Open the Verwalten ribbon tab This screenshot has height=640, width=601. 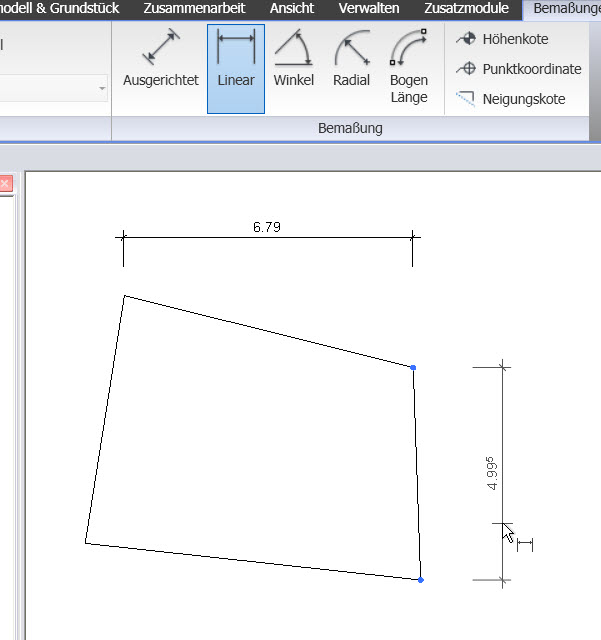(369, 8)
